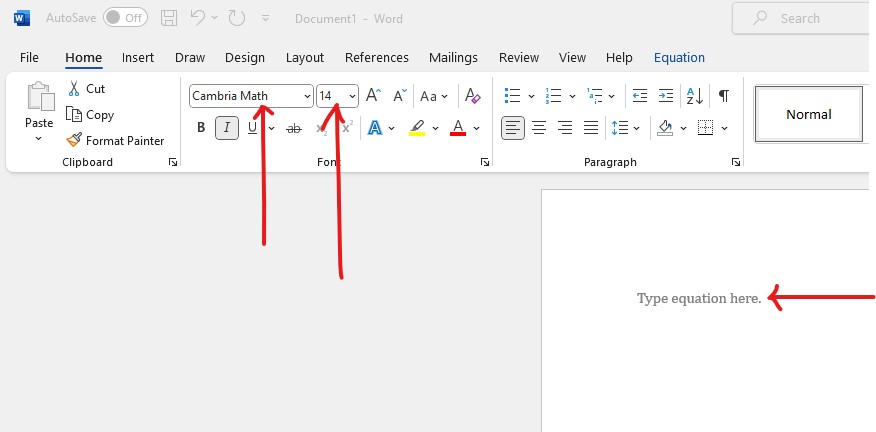Image resolution: width=876 pixels, height=432 pixels.
Task: Expand the Change Case Aa dropdown
Action: [x=434, y=97]
